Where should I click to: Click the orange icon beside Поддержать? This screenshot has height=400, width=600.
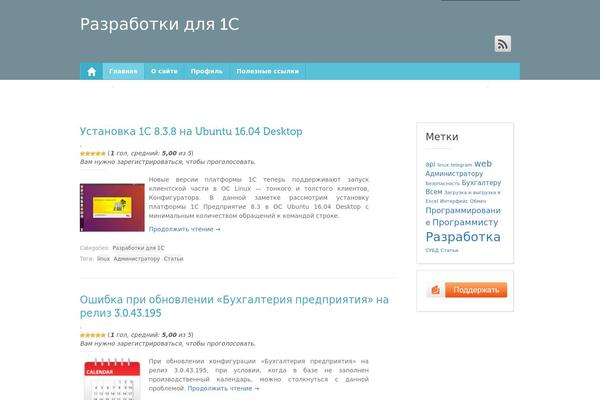[435, 290]
